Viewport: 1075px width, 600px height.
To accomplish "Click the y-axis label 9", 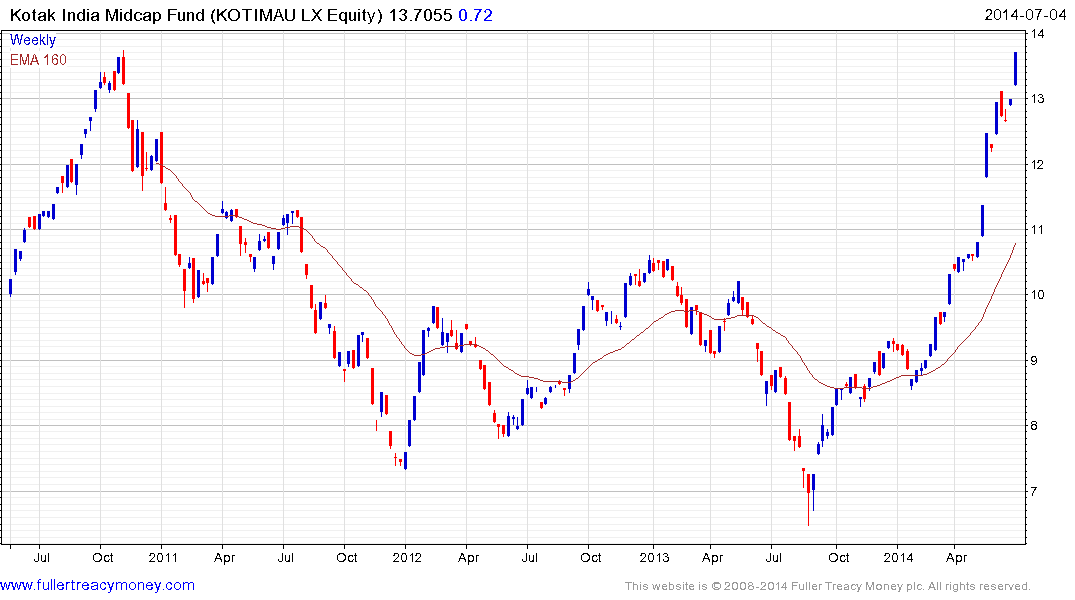I will click(x=1035, y=361).
